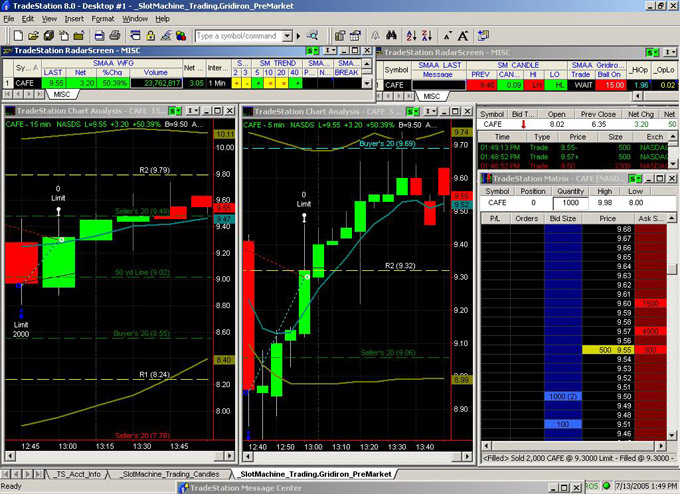Click the drawing tools toolbar icon

pos(166,36)
